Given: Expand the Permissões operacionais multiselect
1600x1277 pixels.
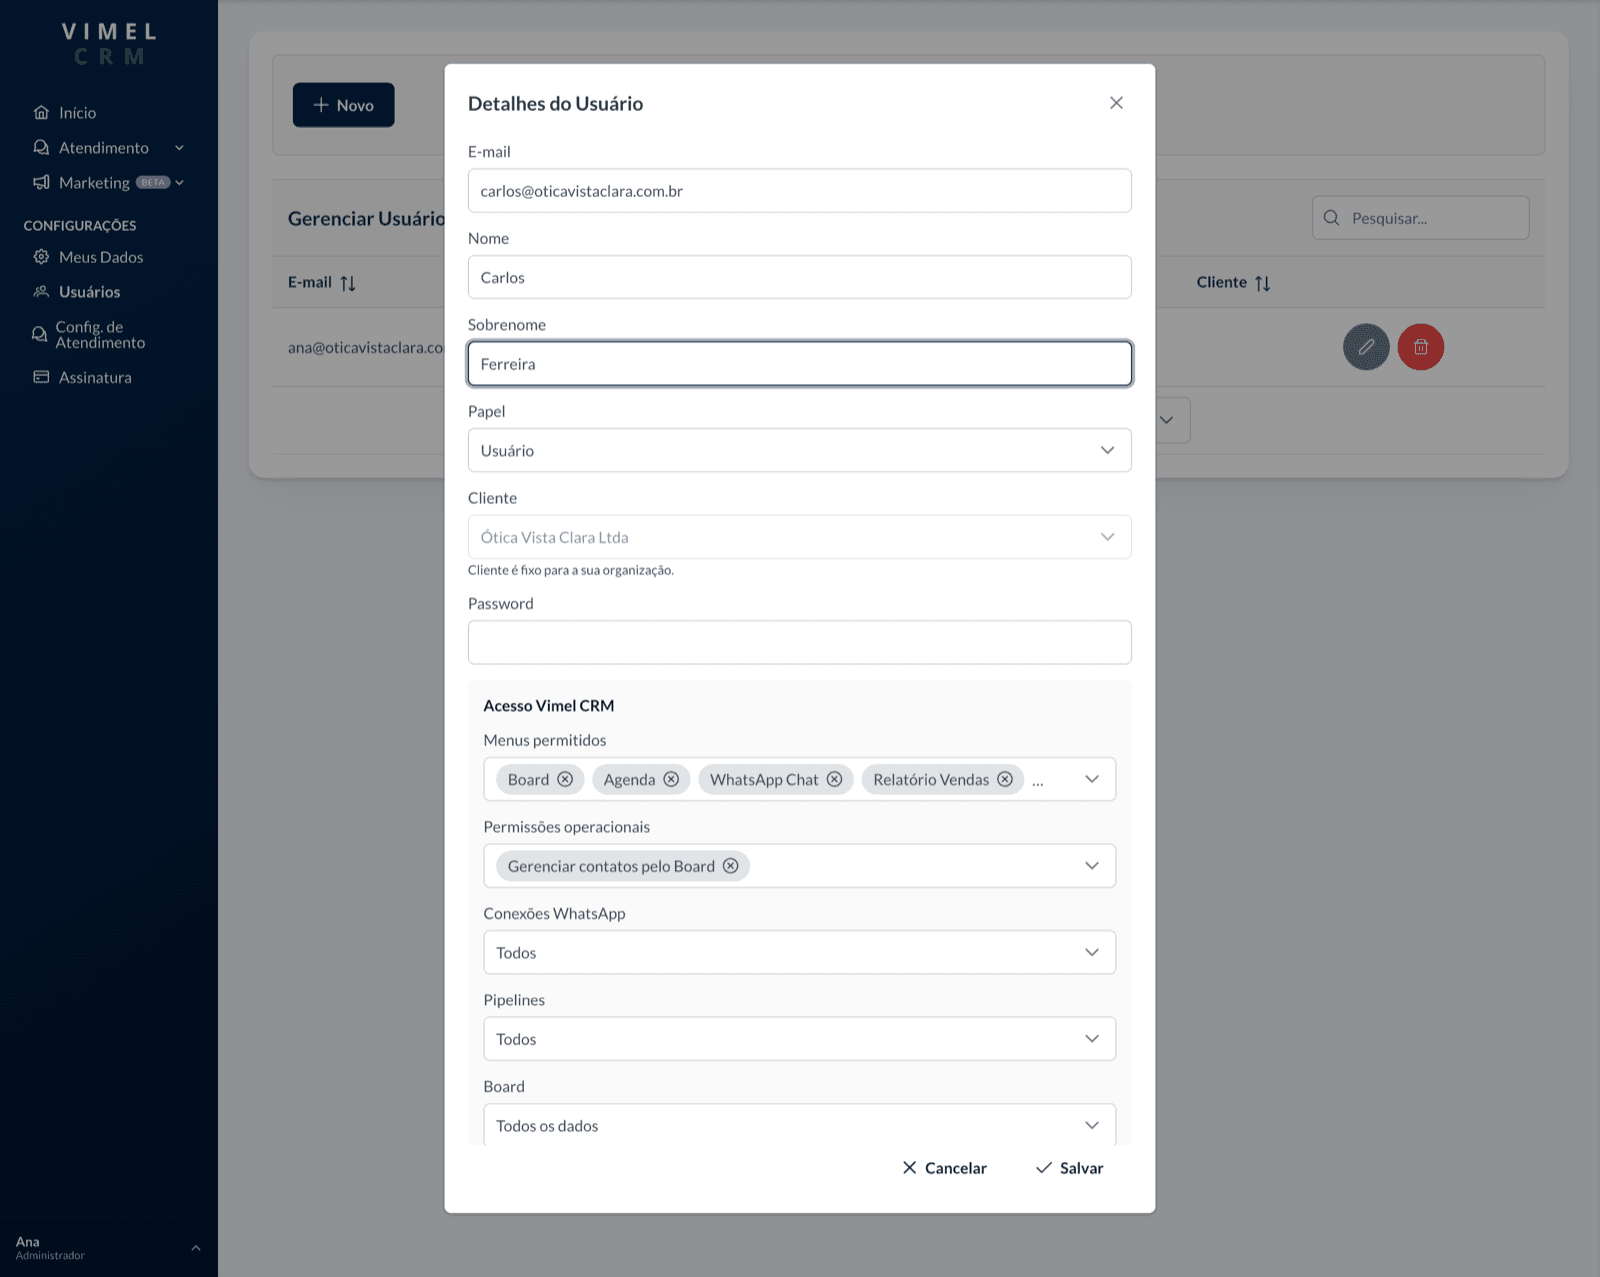Looking at the screenshot, I should coord(1092,866).
